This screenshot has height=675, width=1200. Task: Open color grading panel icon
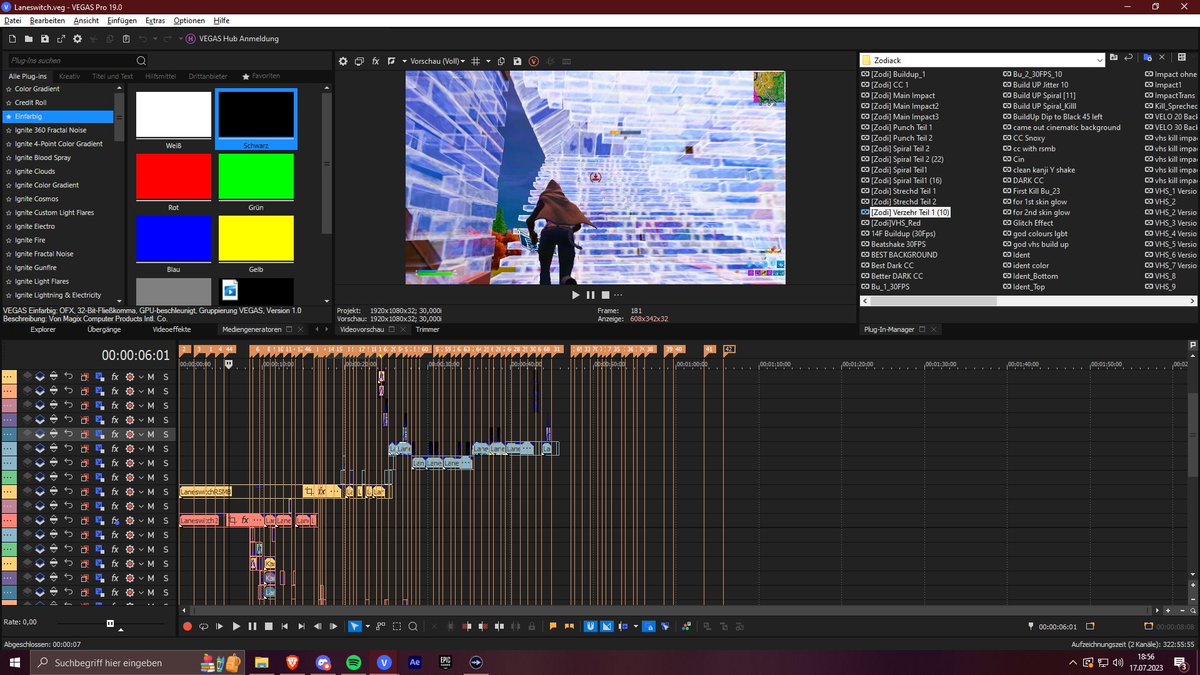coord(685,626)
